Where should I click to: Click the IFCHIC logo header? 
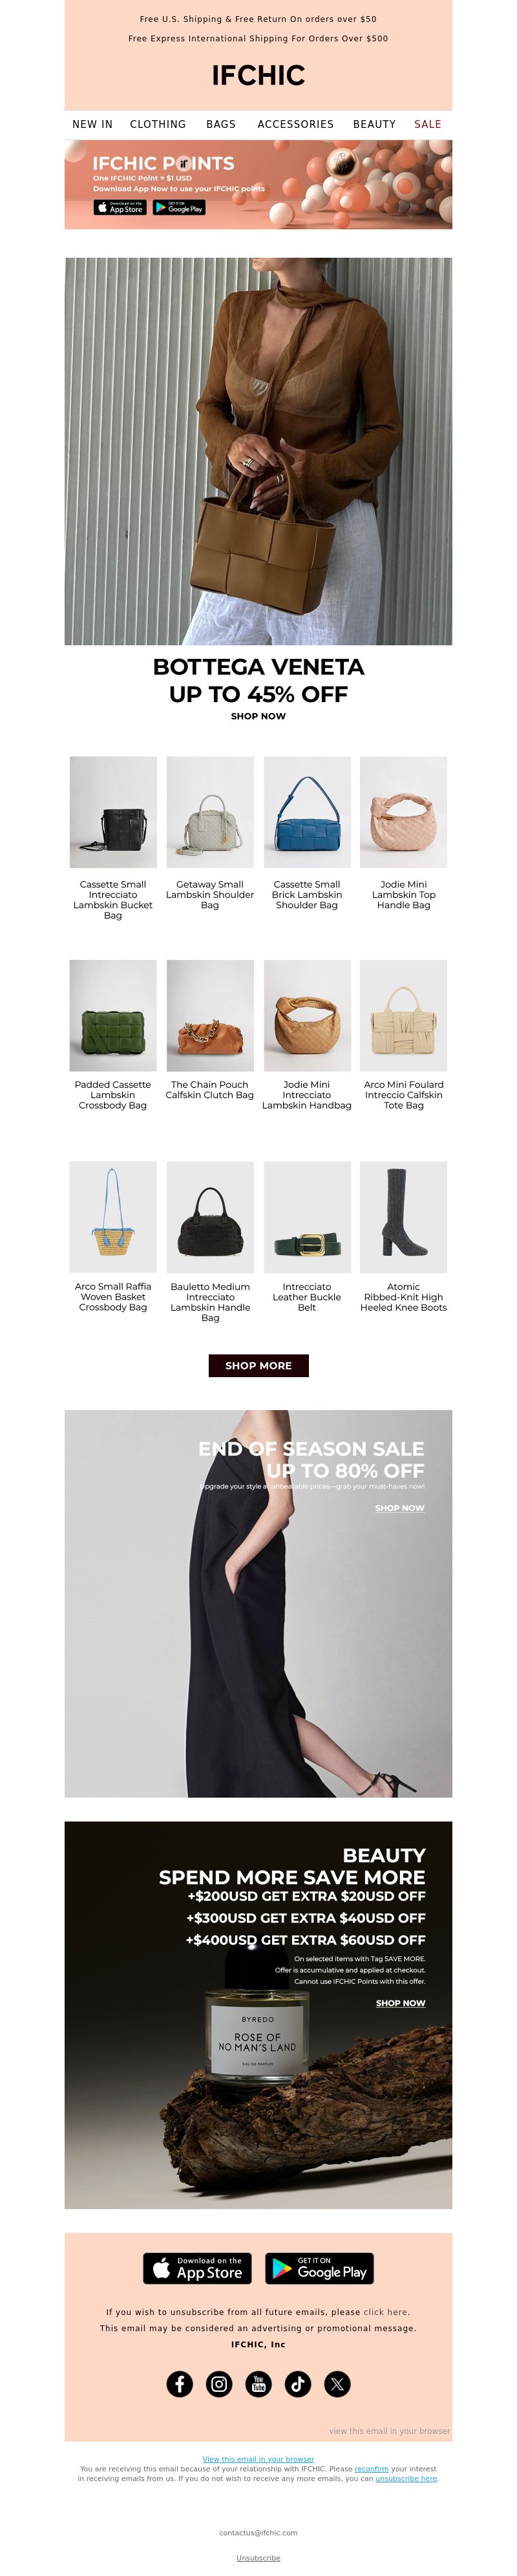click(x=258, y=75)
